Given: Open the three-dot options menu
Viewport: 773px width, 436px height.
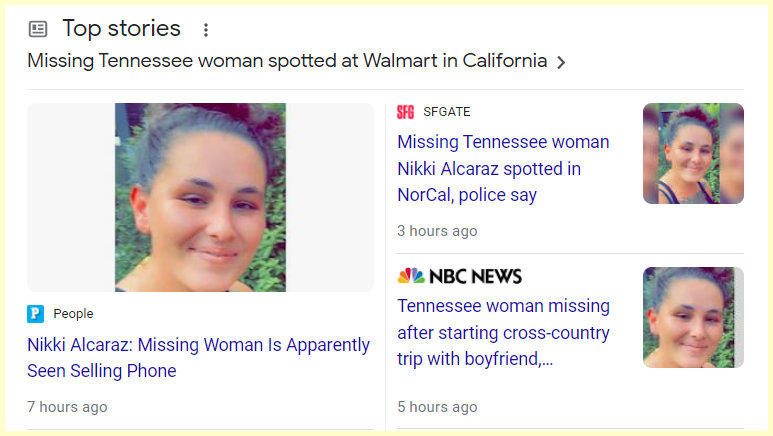Looking at the screenshot, I should pos(206,30).
